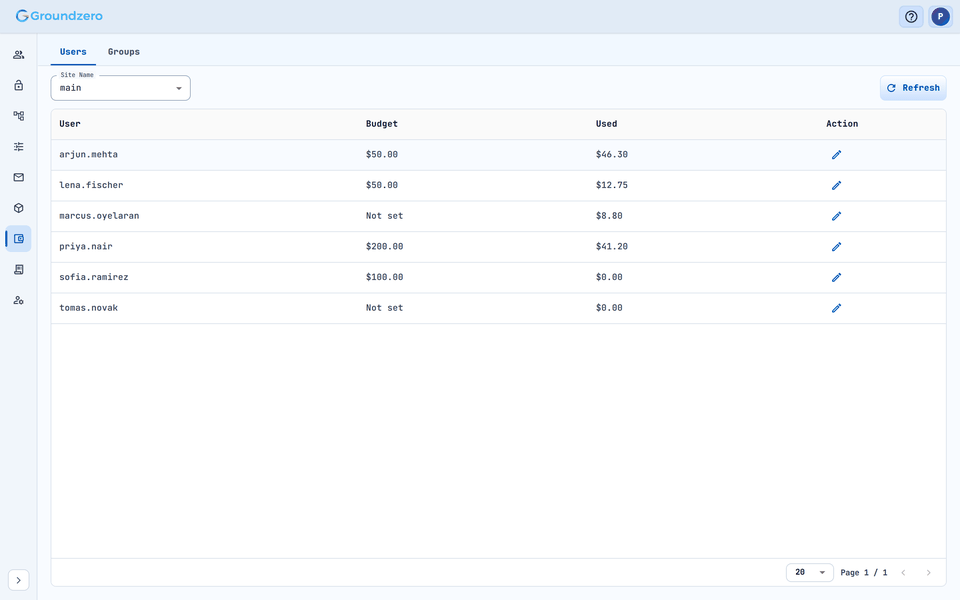Select the sofia.ramirez username cell
The height and width of the screenshot is (600, 960).
coord(94,277)
